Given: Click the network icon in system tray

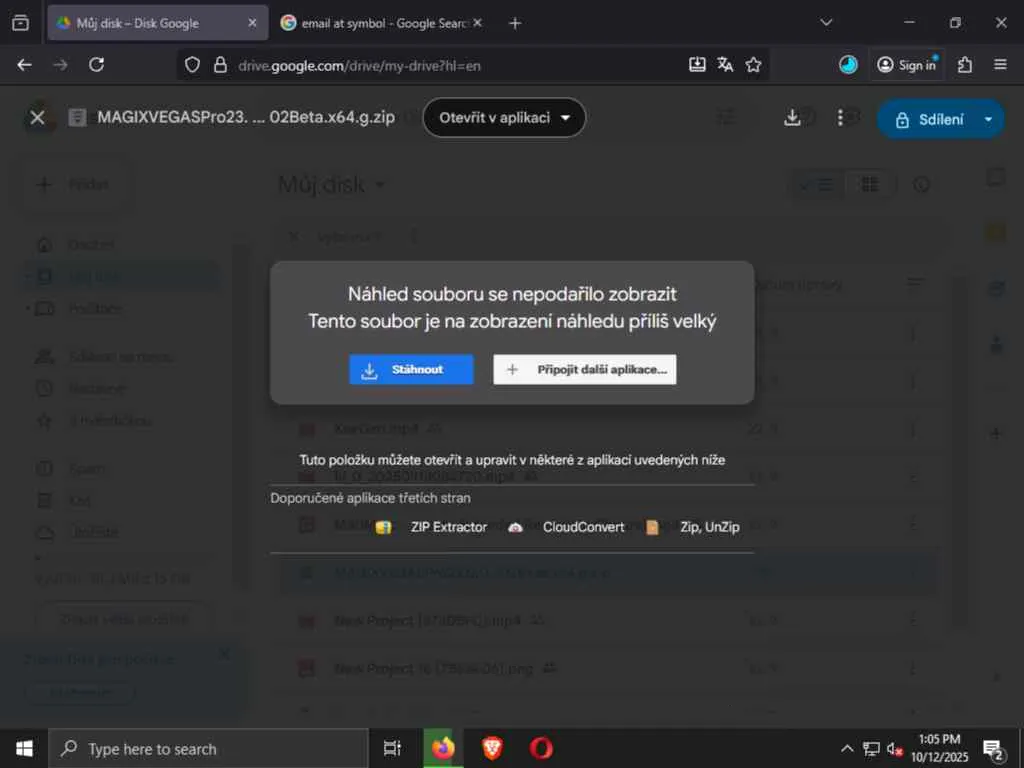Looking at the screenshot, I should pyautogui.click(x=871, y=749).
